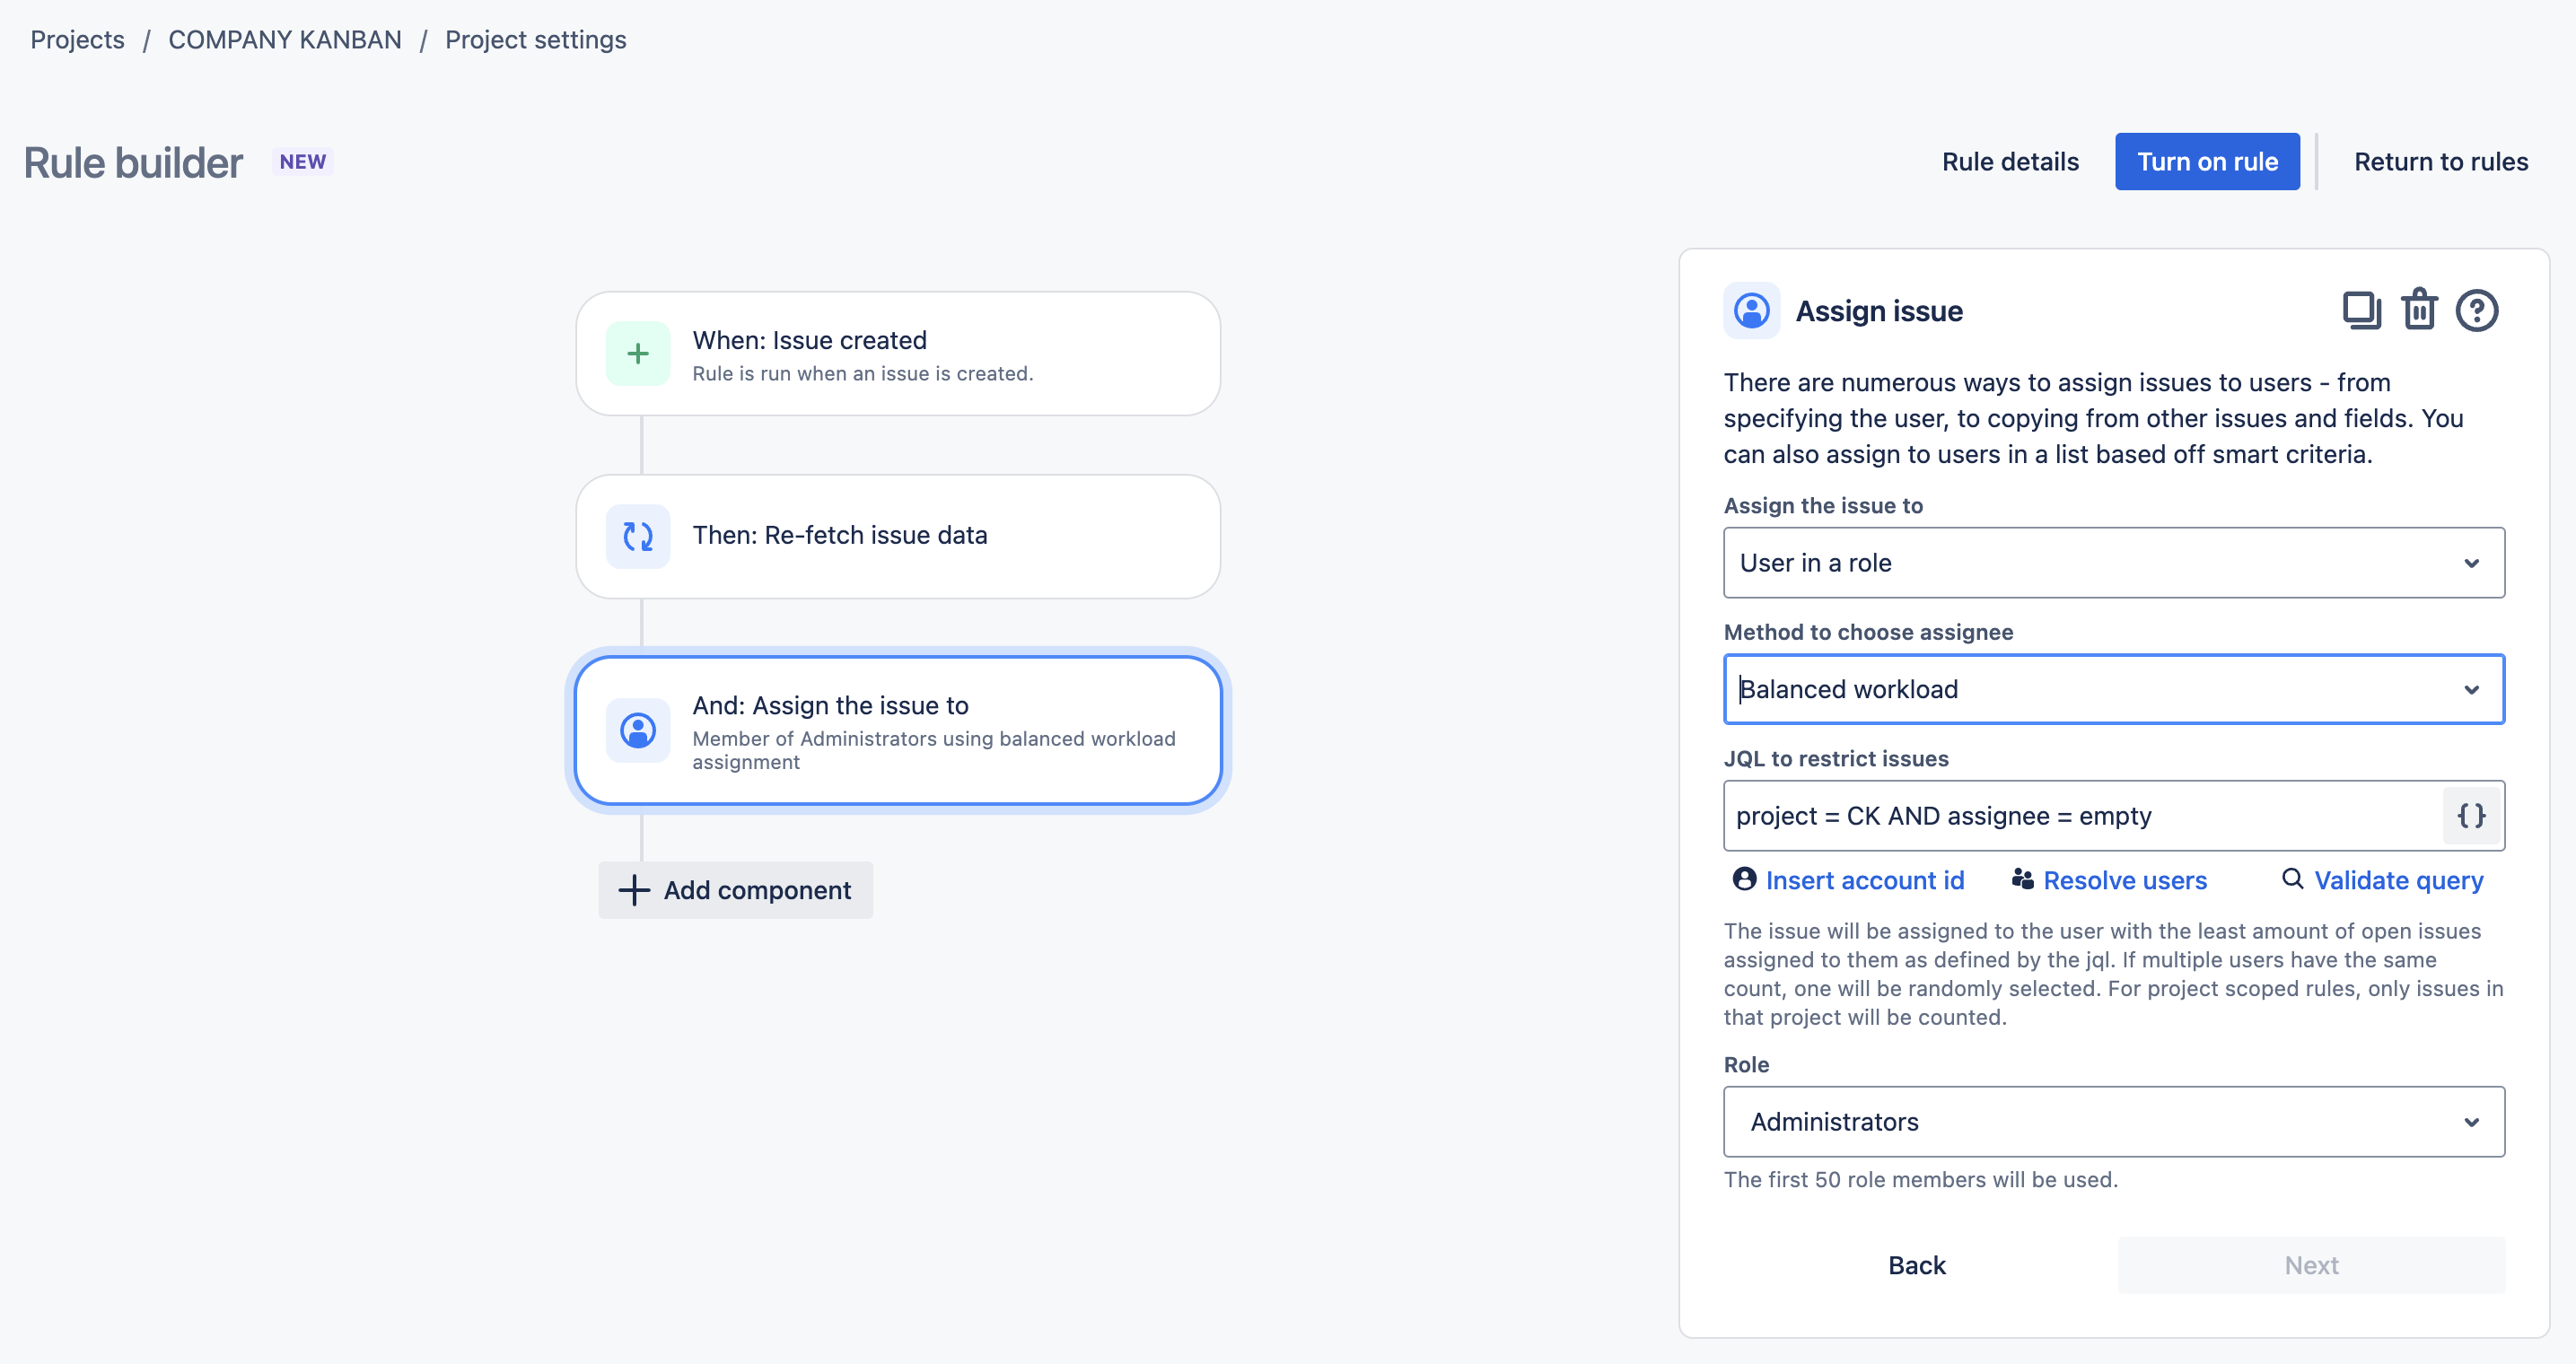2576x1364 pixels.
Task: Click Validate query link
Action: pos(2397,880)
